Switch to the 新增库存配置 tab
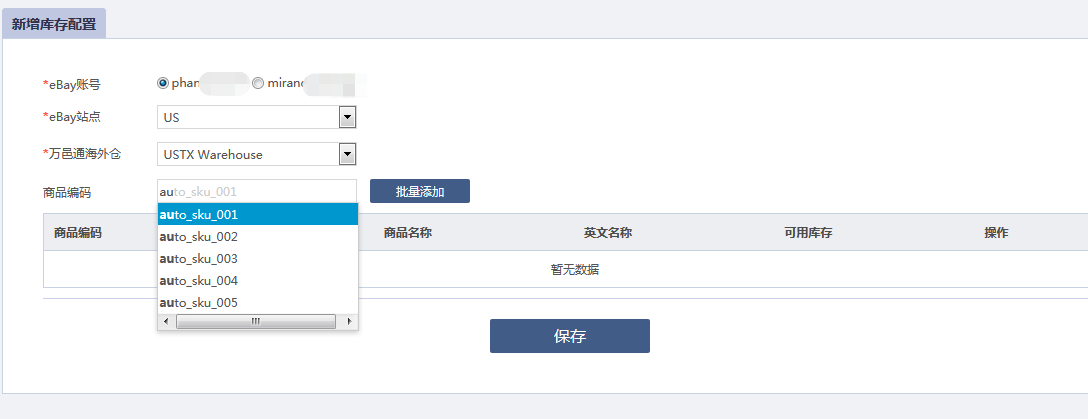 pyautogui.click(x=54, y=24)
